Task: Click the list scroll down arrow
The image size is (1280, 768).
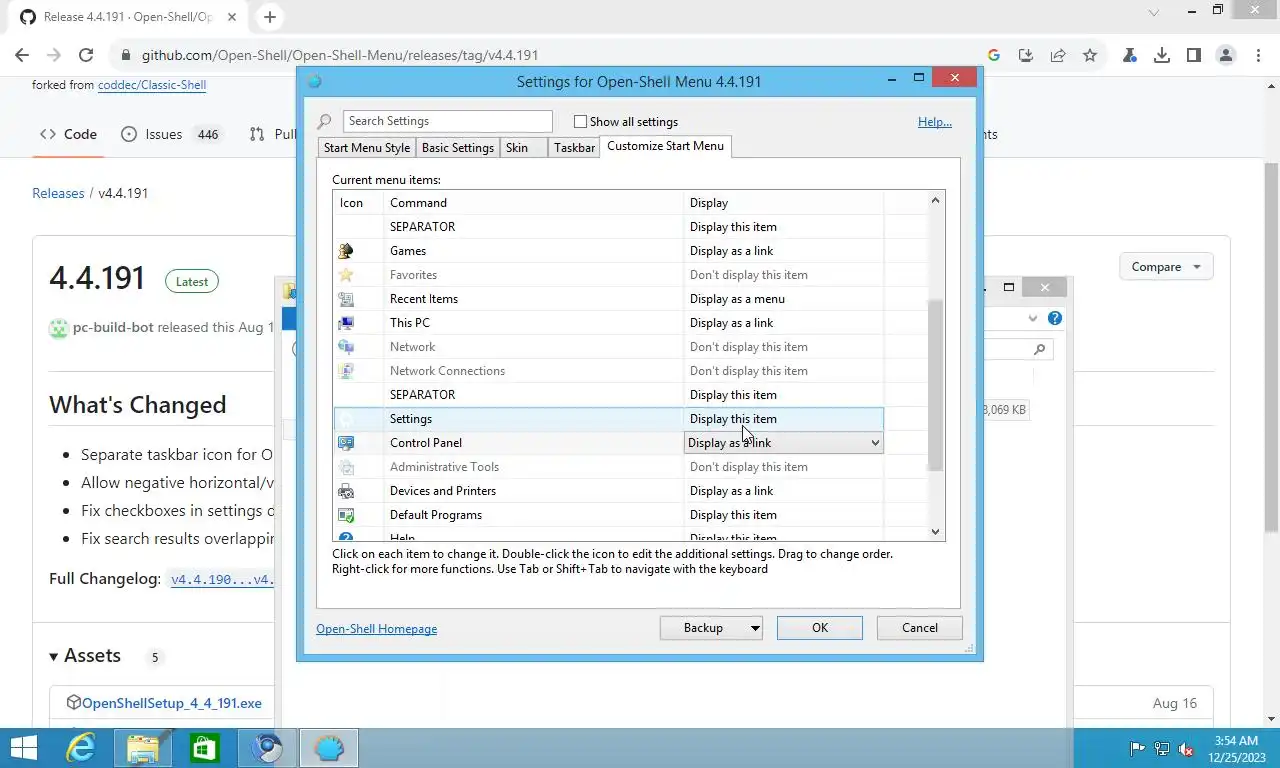Action: tap(936, 532)
